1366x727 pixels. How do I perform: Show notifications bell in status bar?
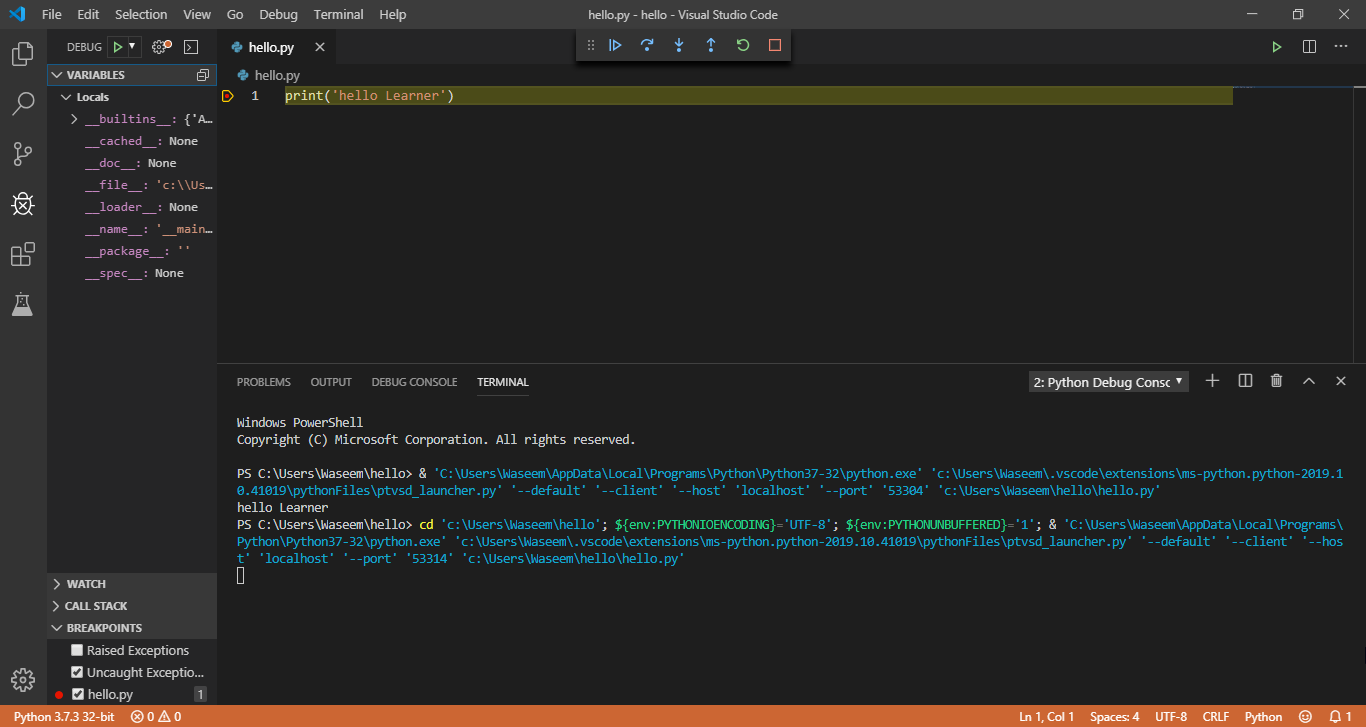point(1339,716)
